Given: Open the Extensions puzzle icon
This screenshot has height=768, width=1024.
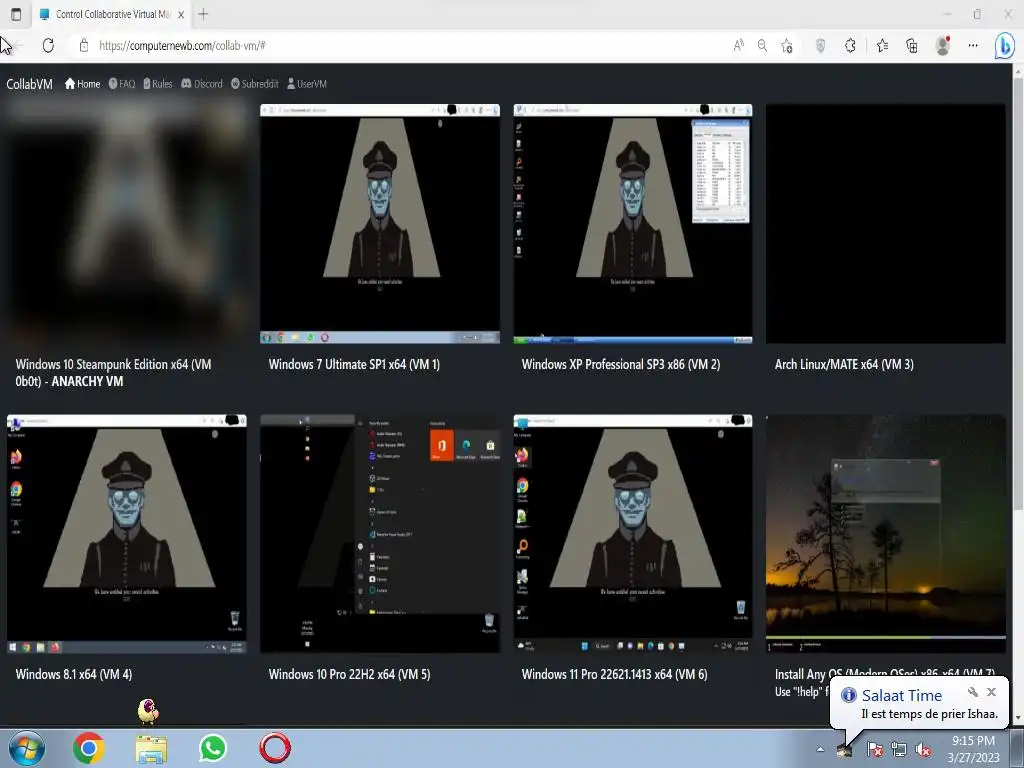Looking at the screenshot, I should [x=850, y=45].
